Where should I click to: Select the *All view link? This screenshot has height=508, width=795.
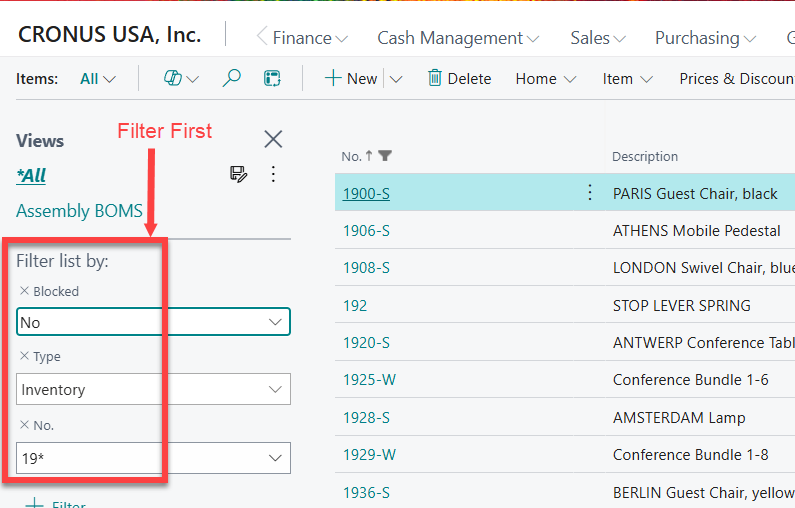tap(31, 175)
